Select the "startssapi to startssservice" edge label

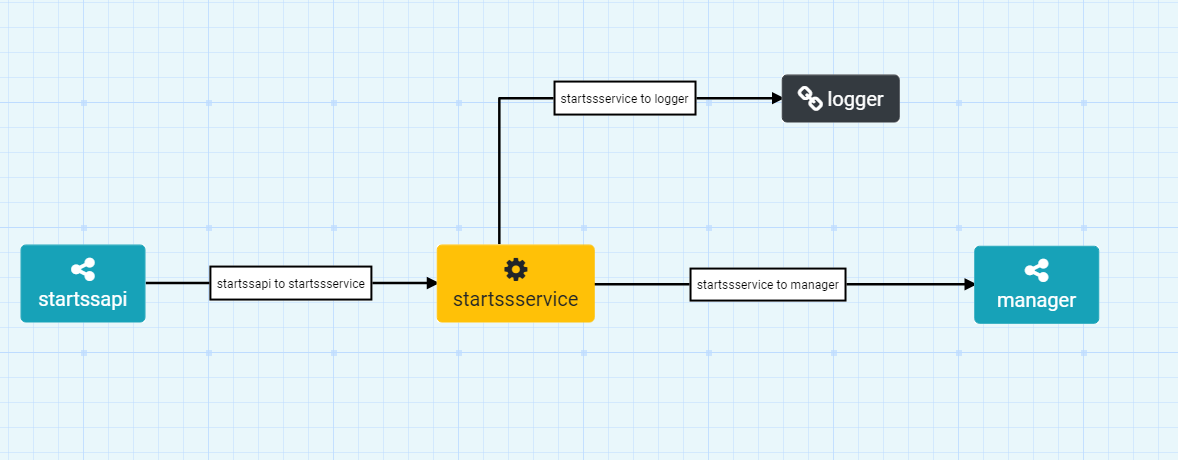291,284
